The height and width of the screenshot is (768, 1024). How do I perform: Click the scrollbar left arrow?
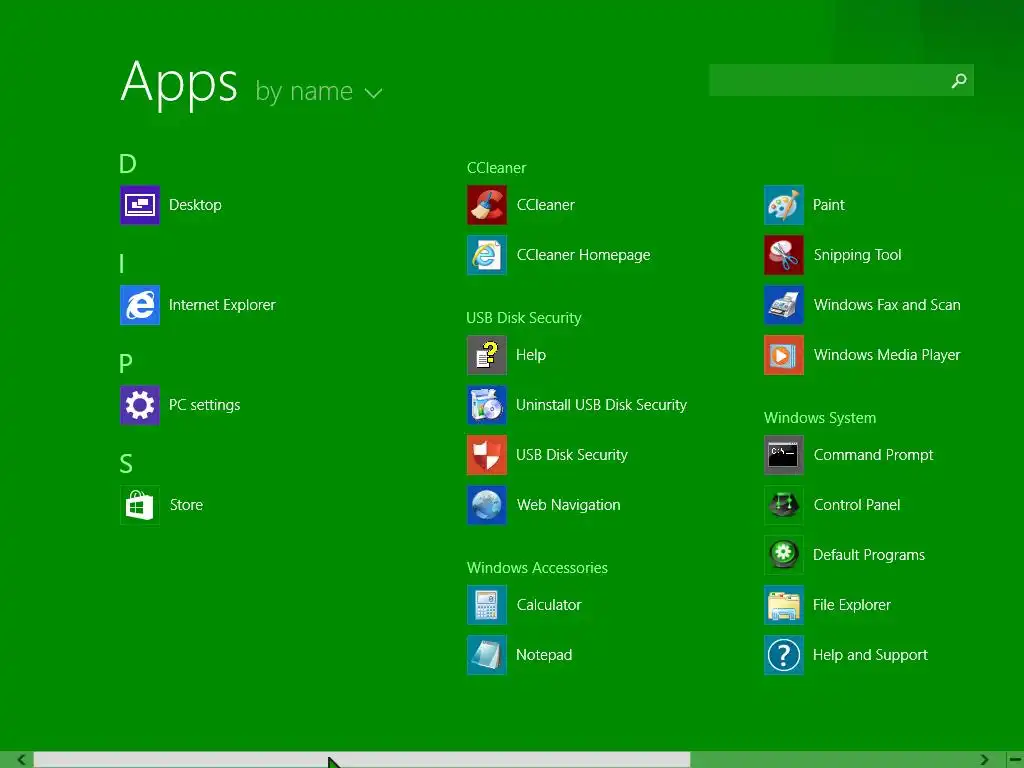pos(21,760)
